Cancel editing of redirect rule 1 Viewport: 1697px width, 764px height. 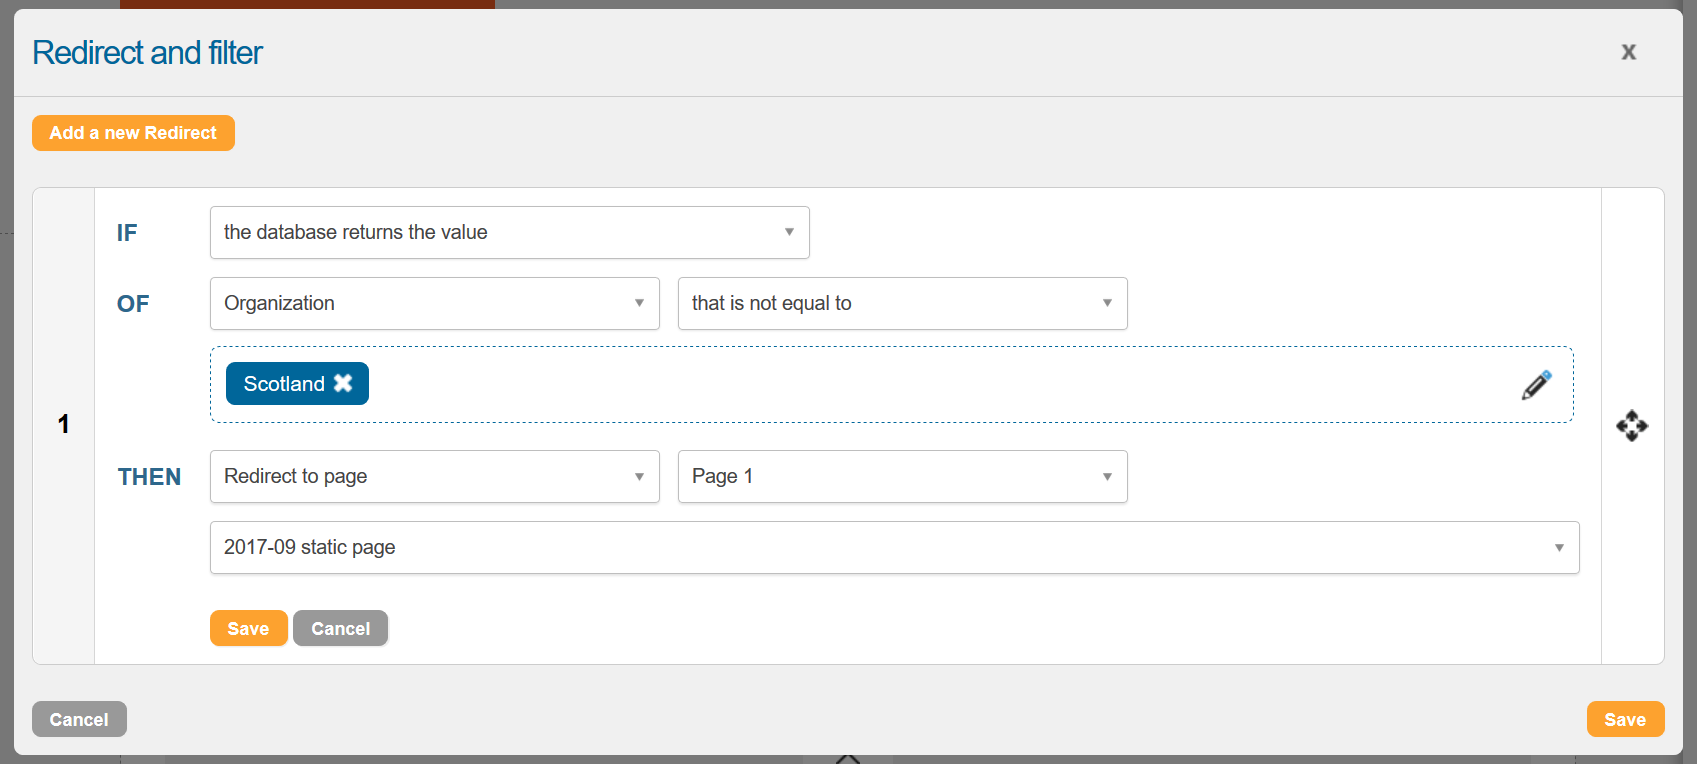(340, 628)
